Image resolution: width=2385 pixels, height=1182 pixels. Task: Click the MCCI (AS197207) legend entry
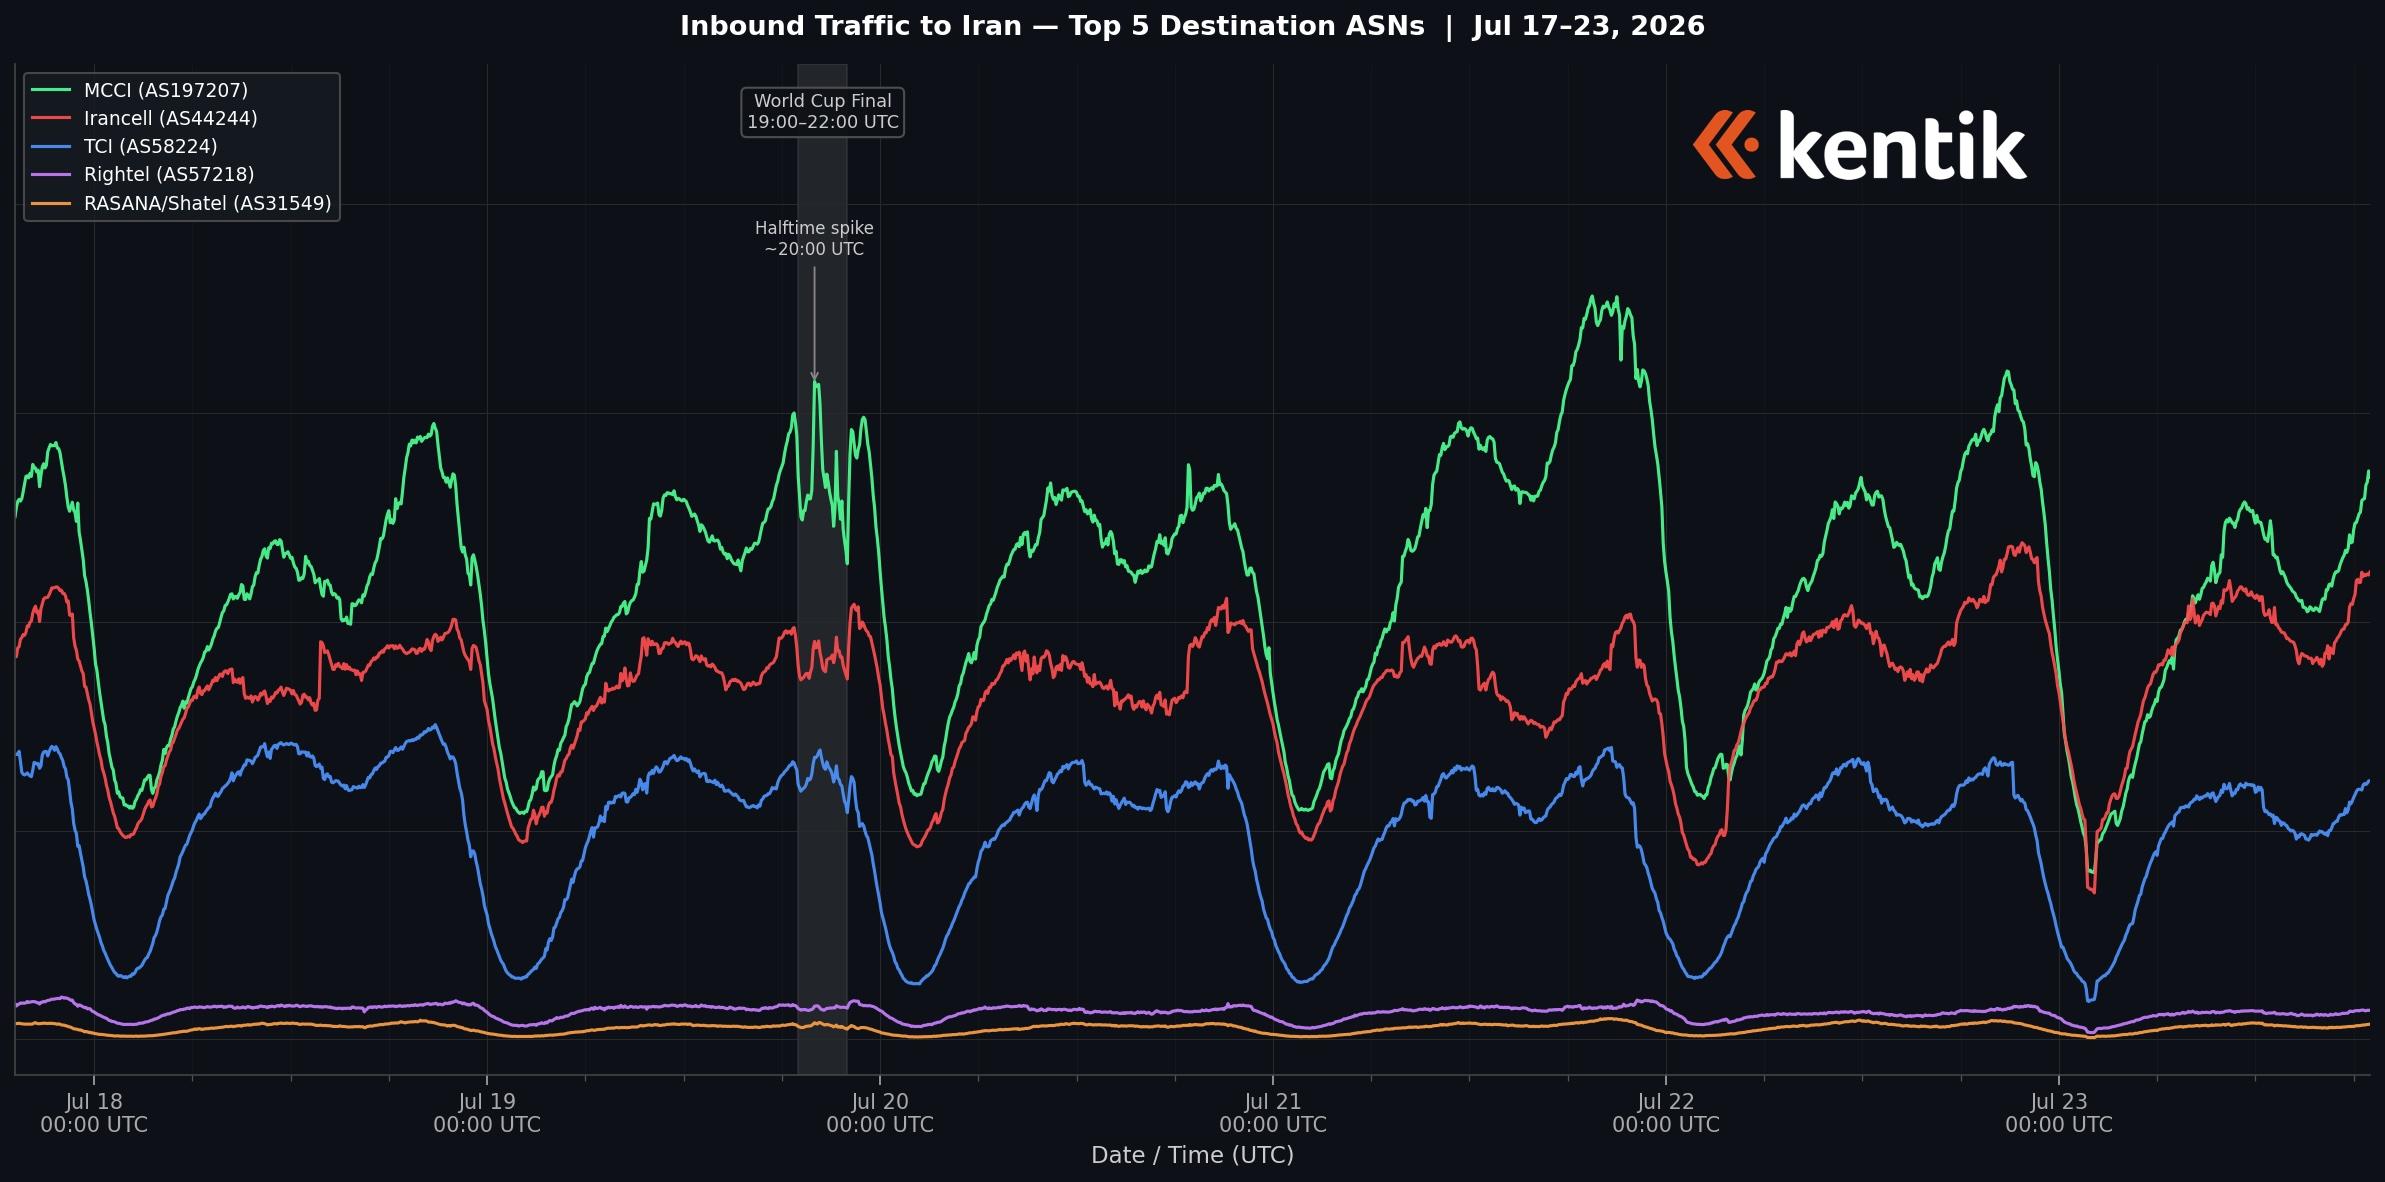[x=140, y=90]
